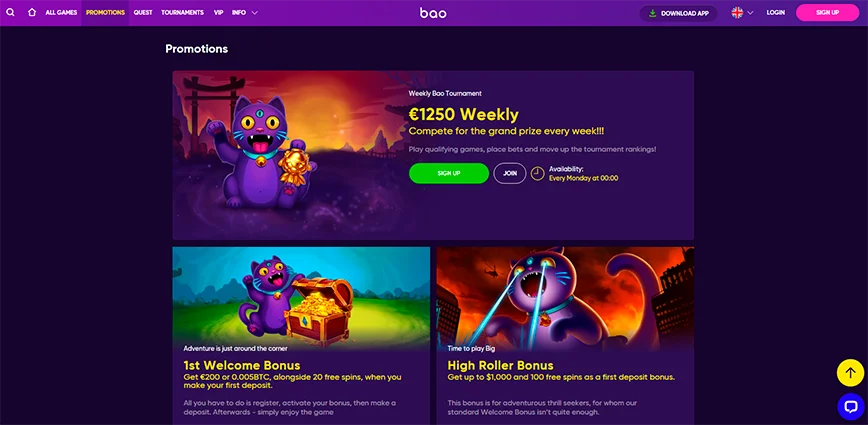Click the pink Sign Up button

(827, 13)
